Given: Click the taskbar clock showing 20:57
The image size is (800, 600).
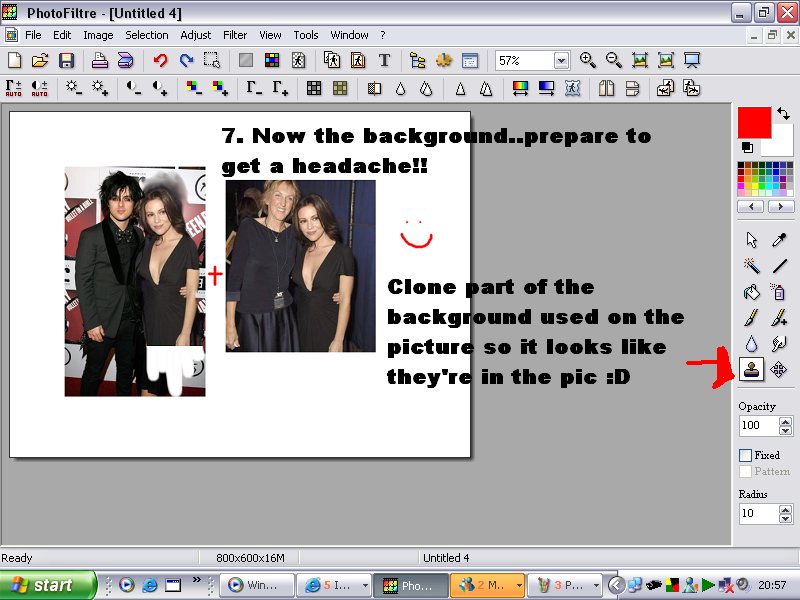Looking at the screenshot, I should [772, 585].
